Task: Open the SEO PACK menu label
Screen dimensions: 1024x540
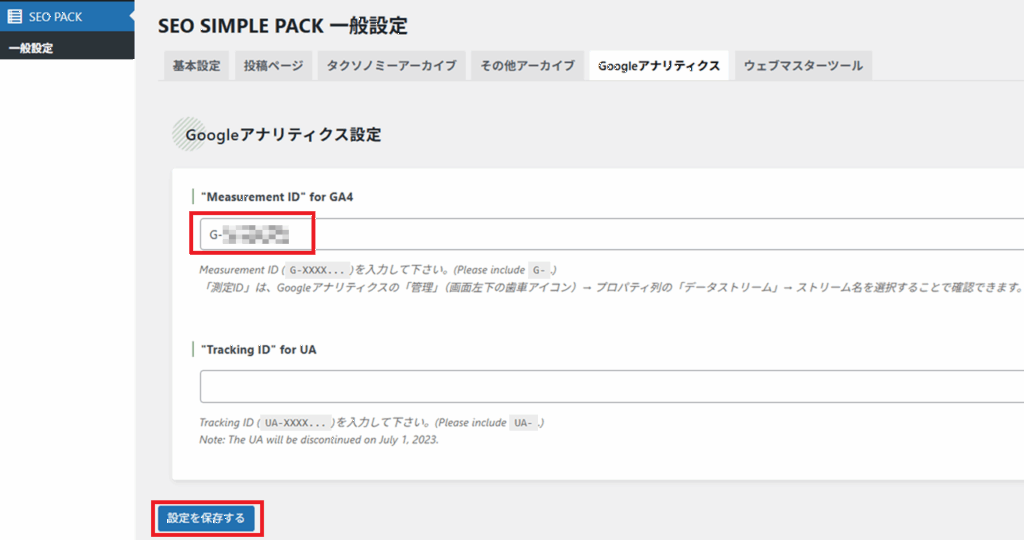Action: pyautogui.click(x=57, y=16)
